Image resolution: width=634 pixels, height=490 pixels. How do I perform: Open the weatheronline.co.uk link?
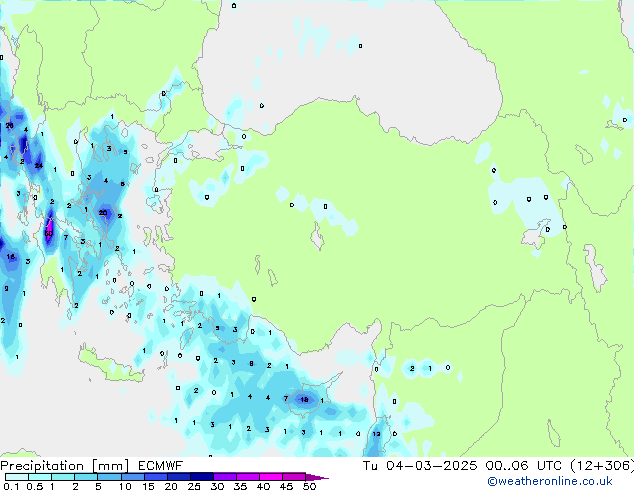(x=550, y=481)
